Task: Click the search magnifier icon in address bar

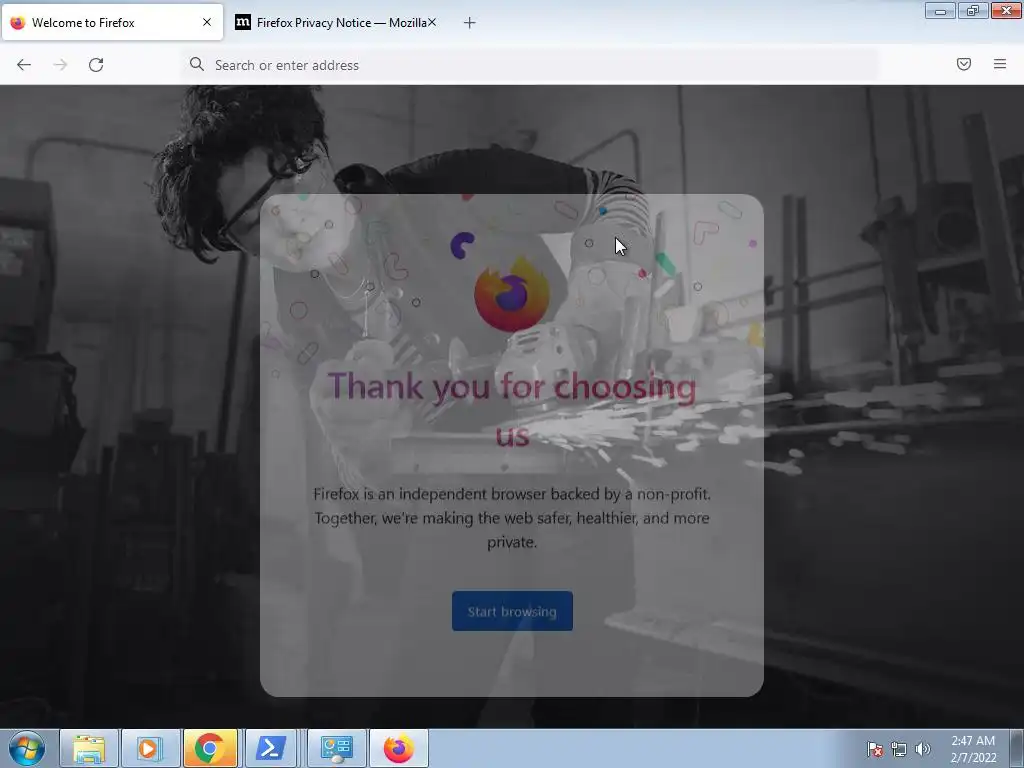Action: (197, 64)
